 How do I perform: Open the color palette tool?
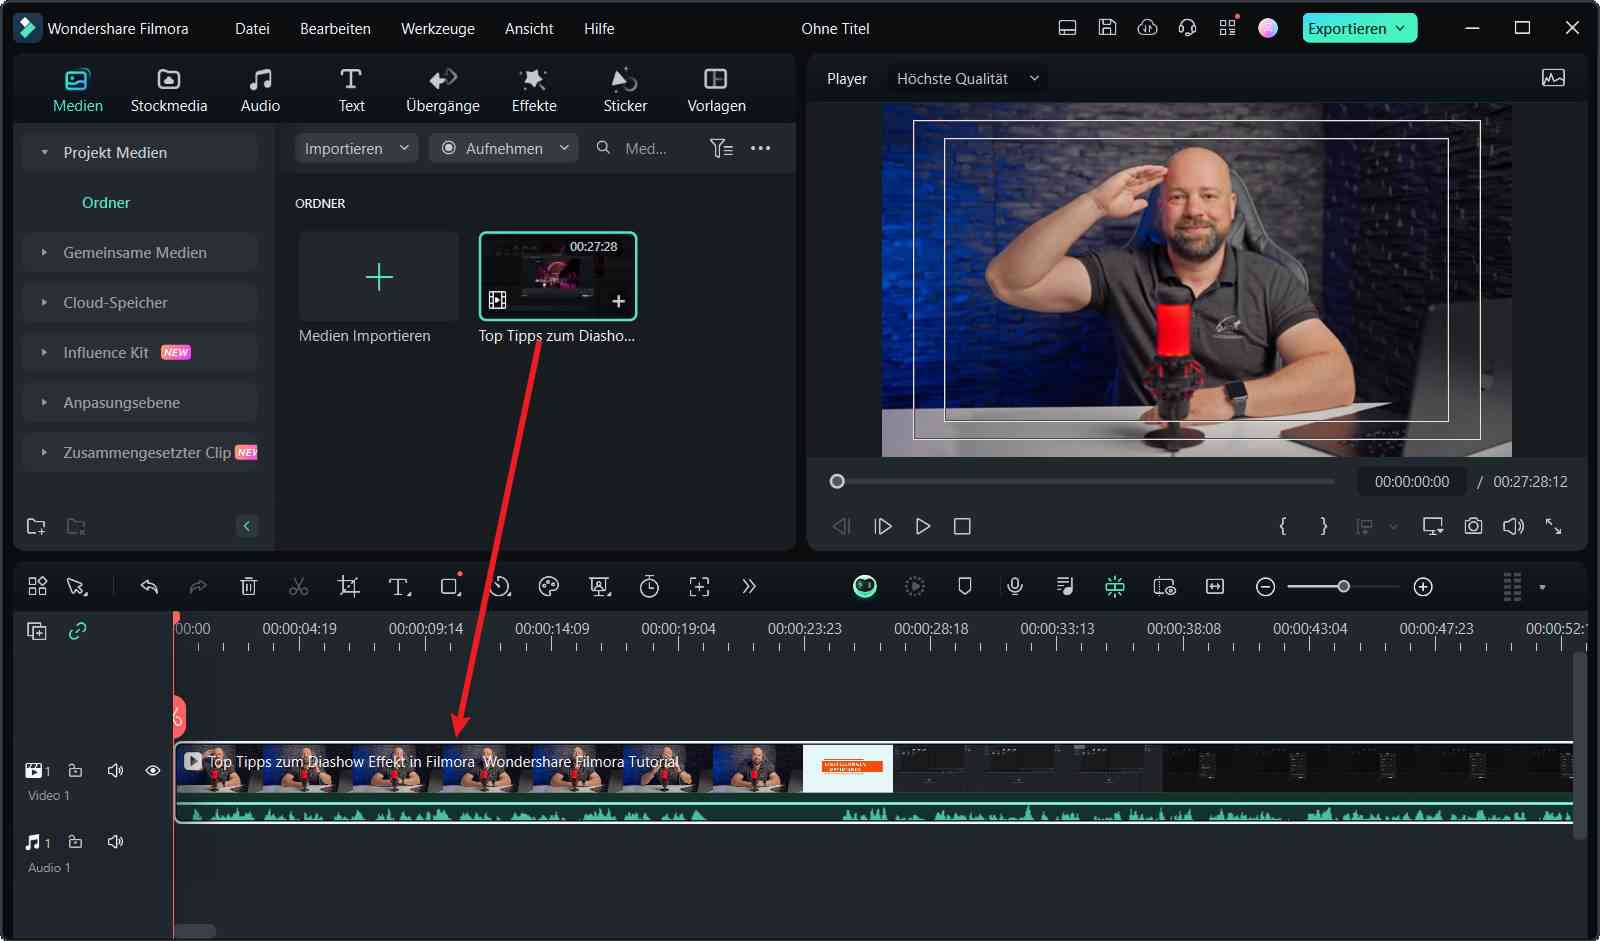click(x=548, y=586)
